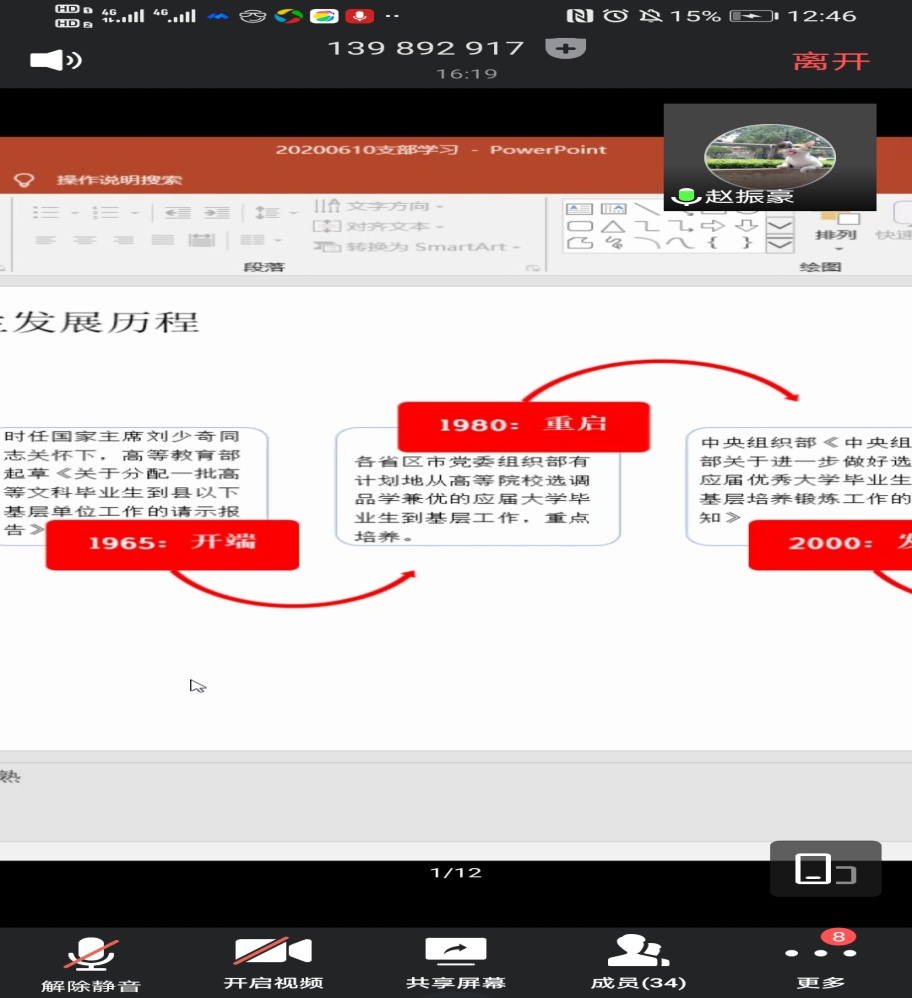Click the 排列 arrange button

(835, 226)
